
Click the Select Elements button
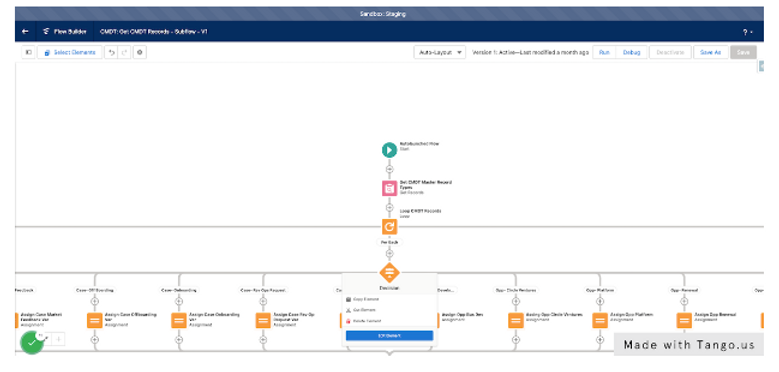click(70, 52)
